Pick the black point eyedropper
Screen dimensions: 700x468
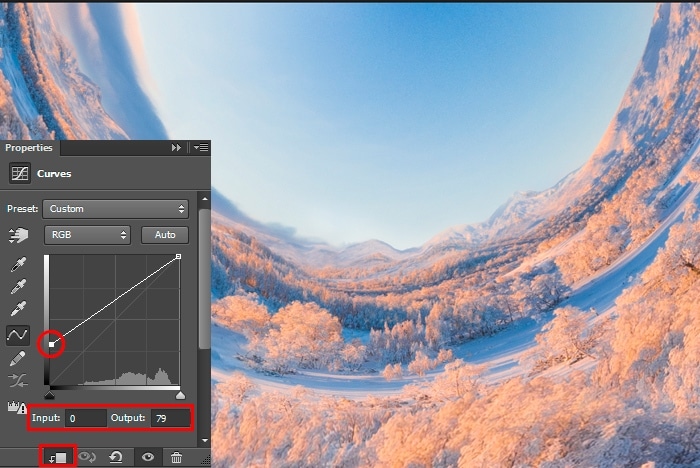[x=18, y=266]
